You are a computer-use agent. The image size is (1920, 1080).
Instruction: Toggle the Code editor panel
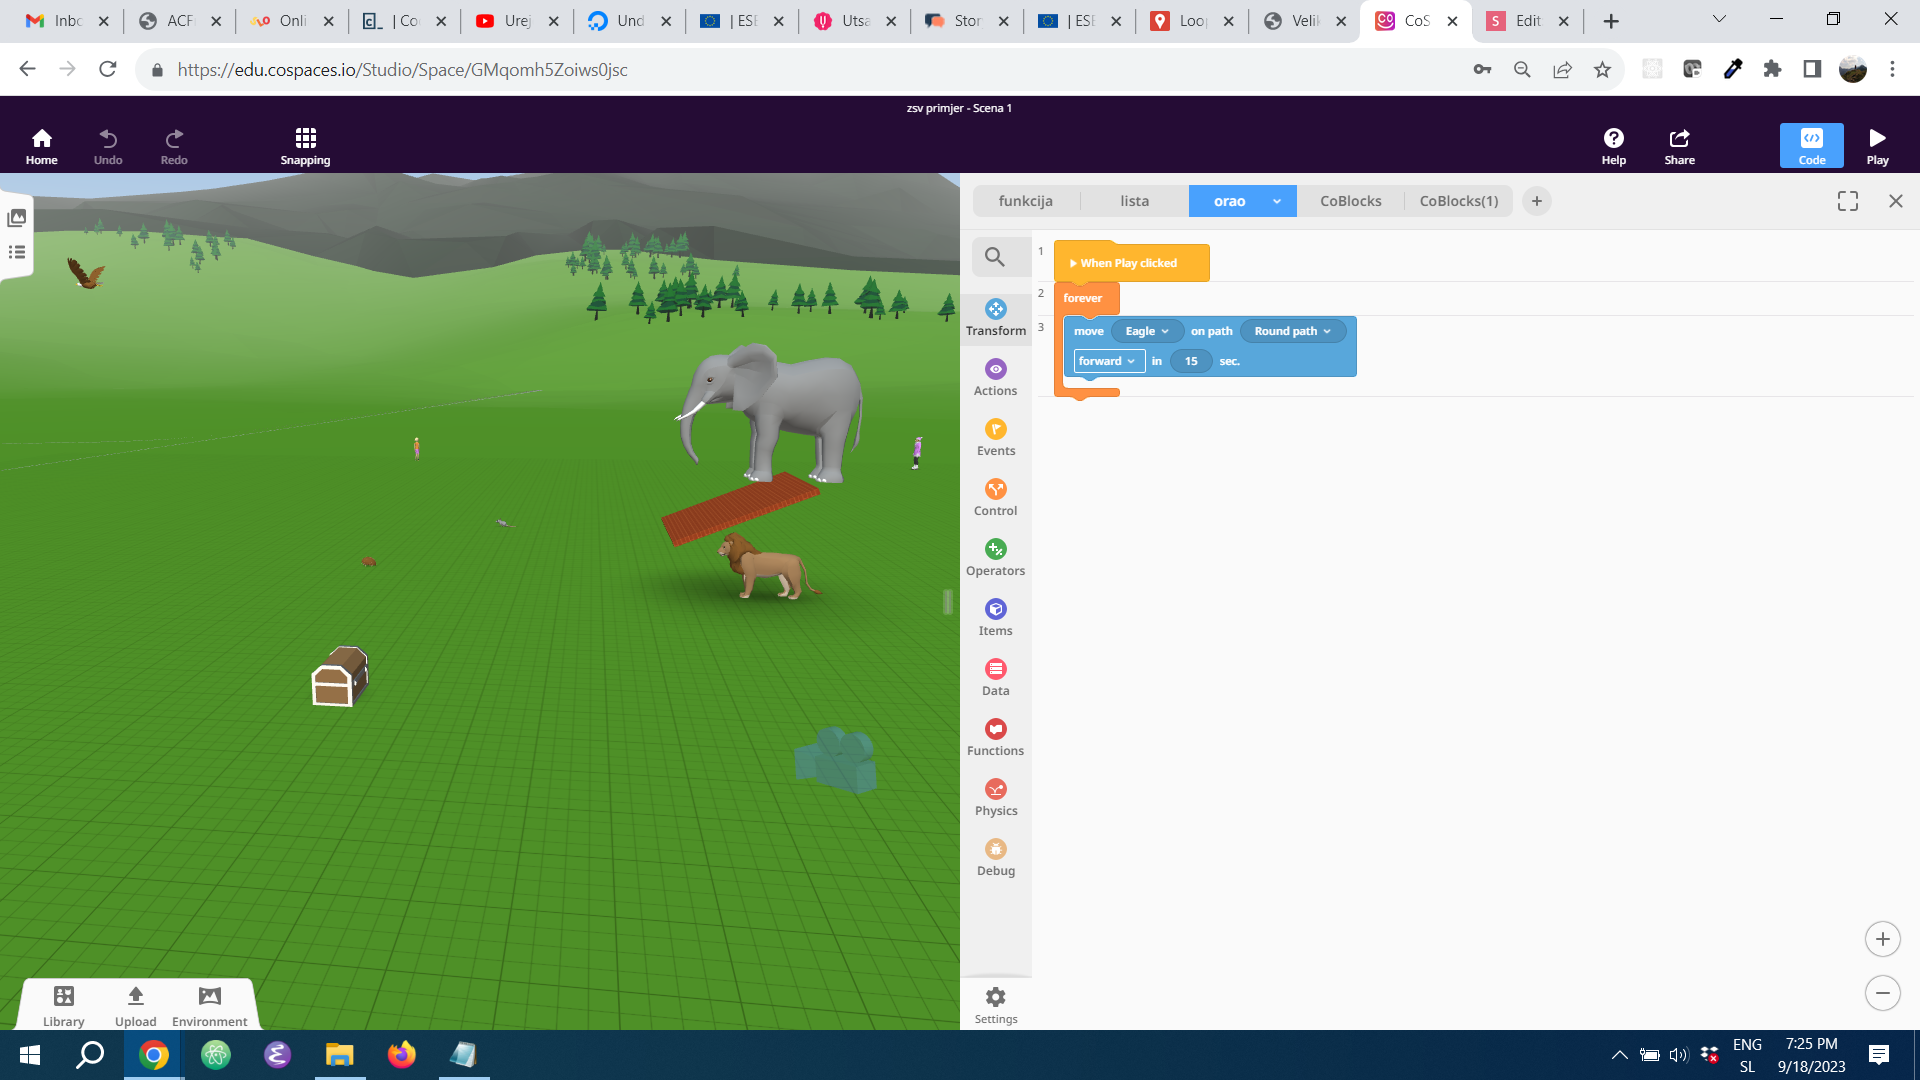coord(1811,146)
